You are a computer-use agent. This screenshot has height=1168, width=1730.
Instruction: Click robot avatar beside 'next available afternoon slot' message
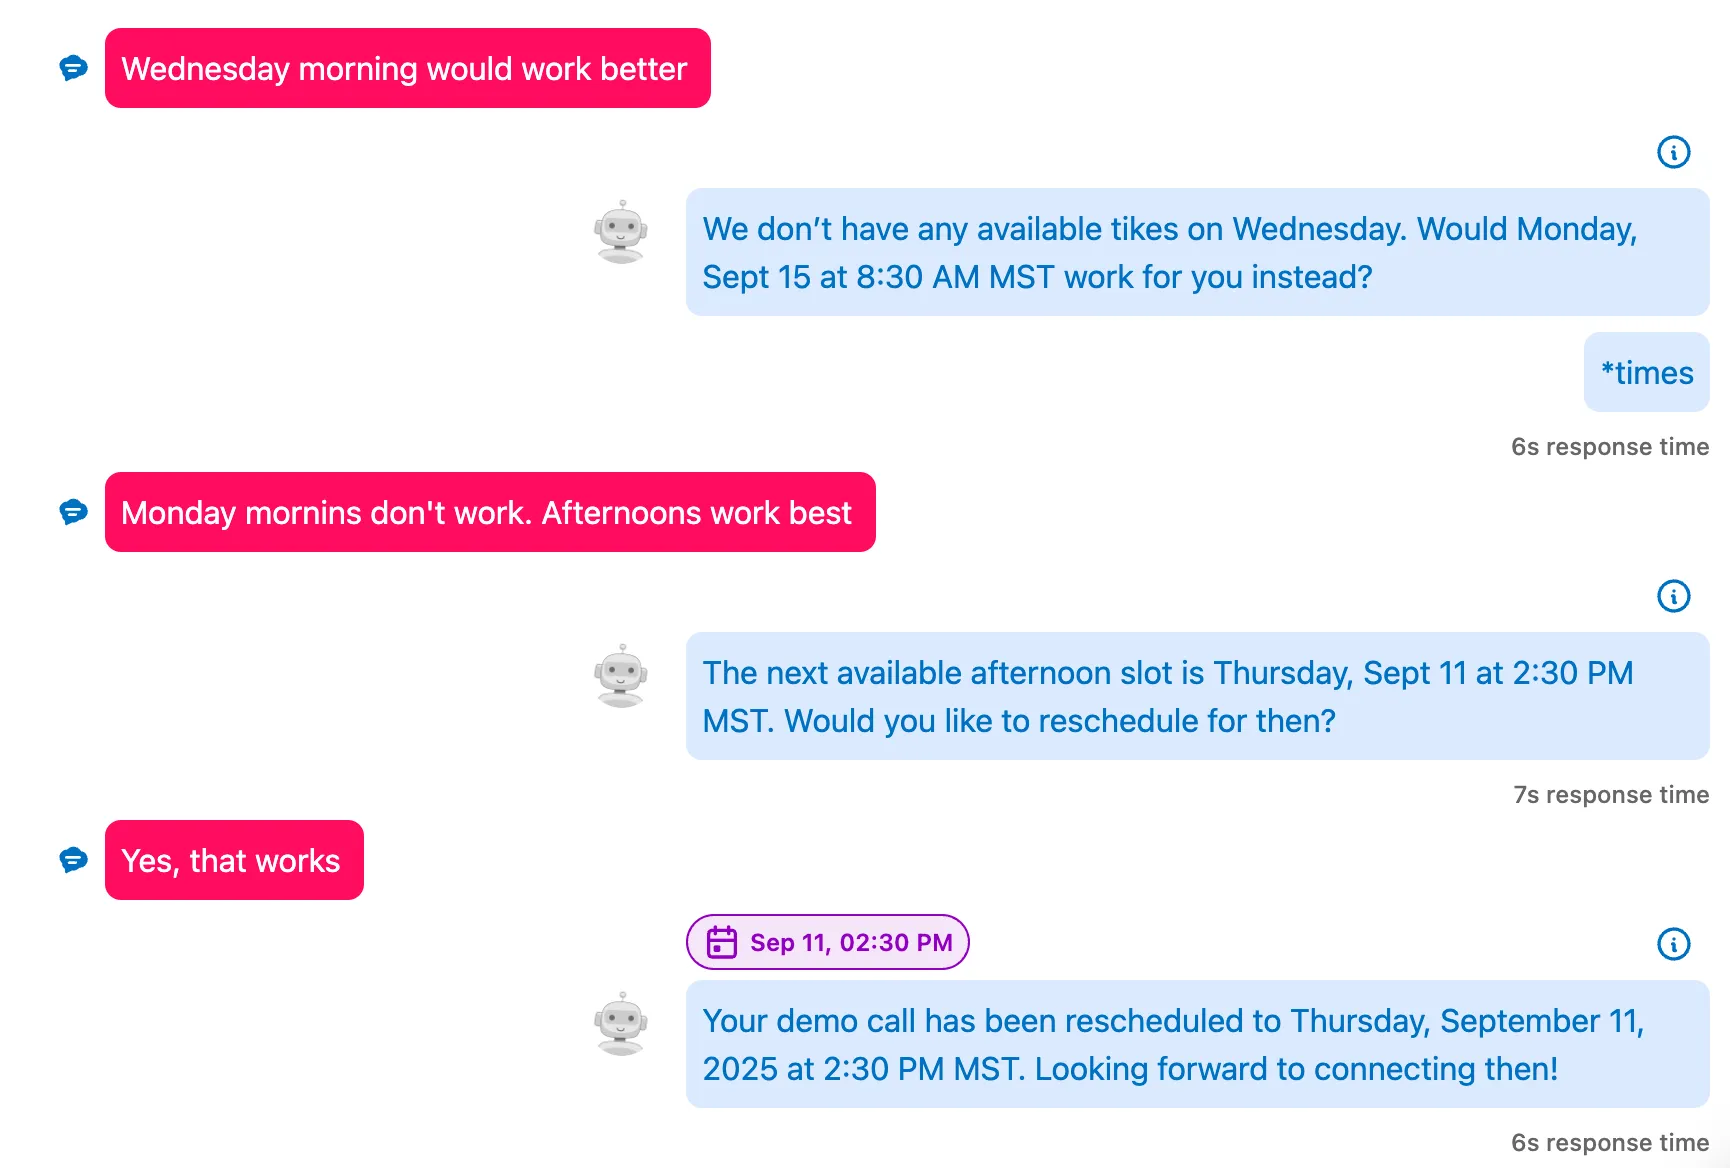click(x=621, y=676)
